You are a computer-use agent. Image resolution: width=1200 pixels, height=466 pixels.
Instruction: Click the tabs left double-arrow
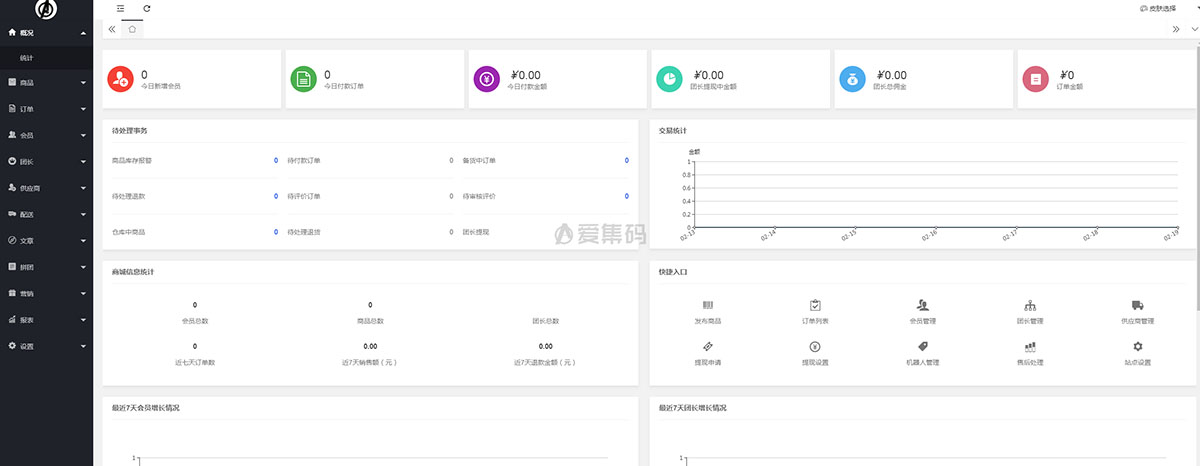111,29
